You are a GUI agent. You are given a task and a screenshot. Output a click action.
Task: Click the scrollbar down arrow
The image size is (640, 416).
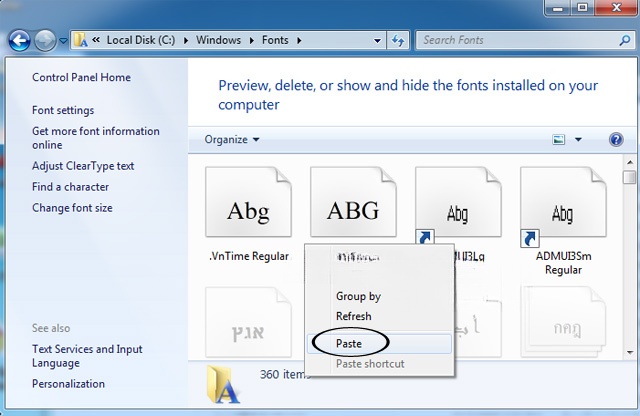point(630,353)
